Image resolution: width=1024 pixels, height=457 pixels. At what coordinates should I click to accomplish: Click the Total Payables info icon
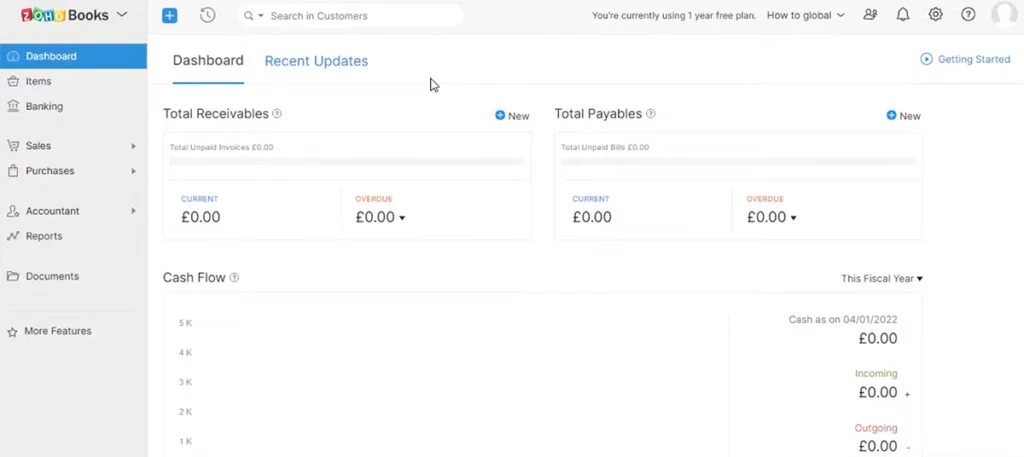pyautogui.click(x=650, y=114)
